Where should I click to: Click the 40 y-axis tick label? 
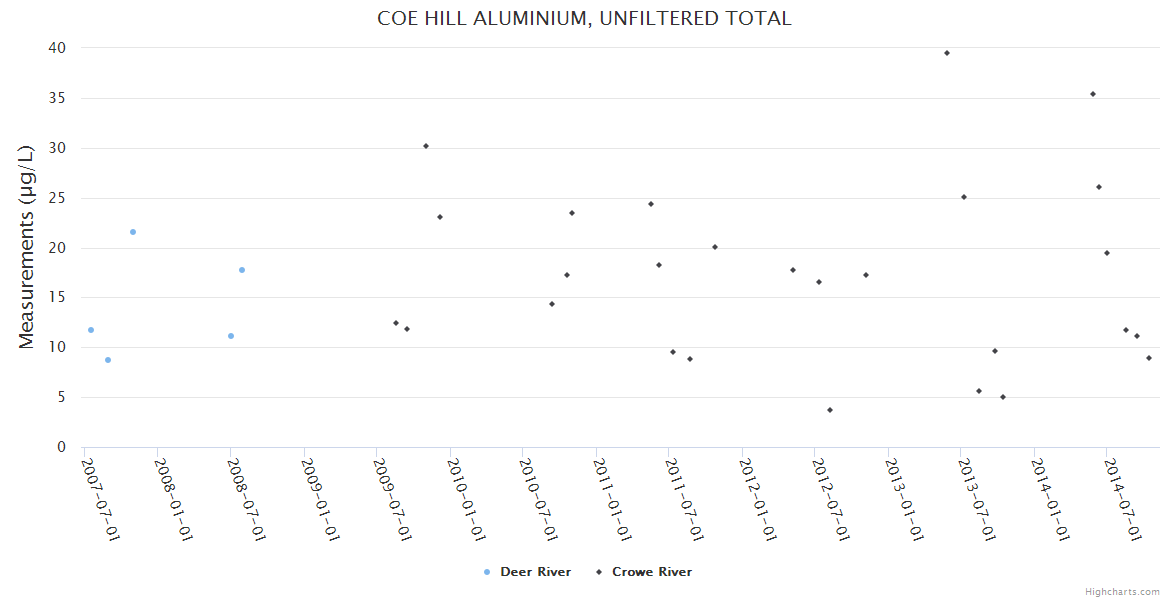pyautogui.click(x=56, y=48)
